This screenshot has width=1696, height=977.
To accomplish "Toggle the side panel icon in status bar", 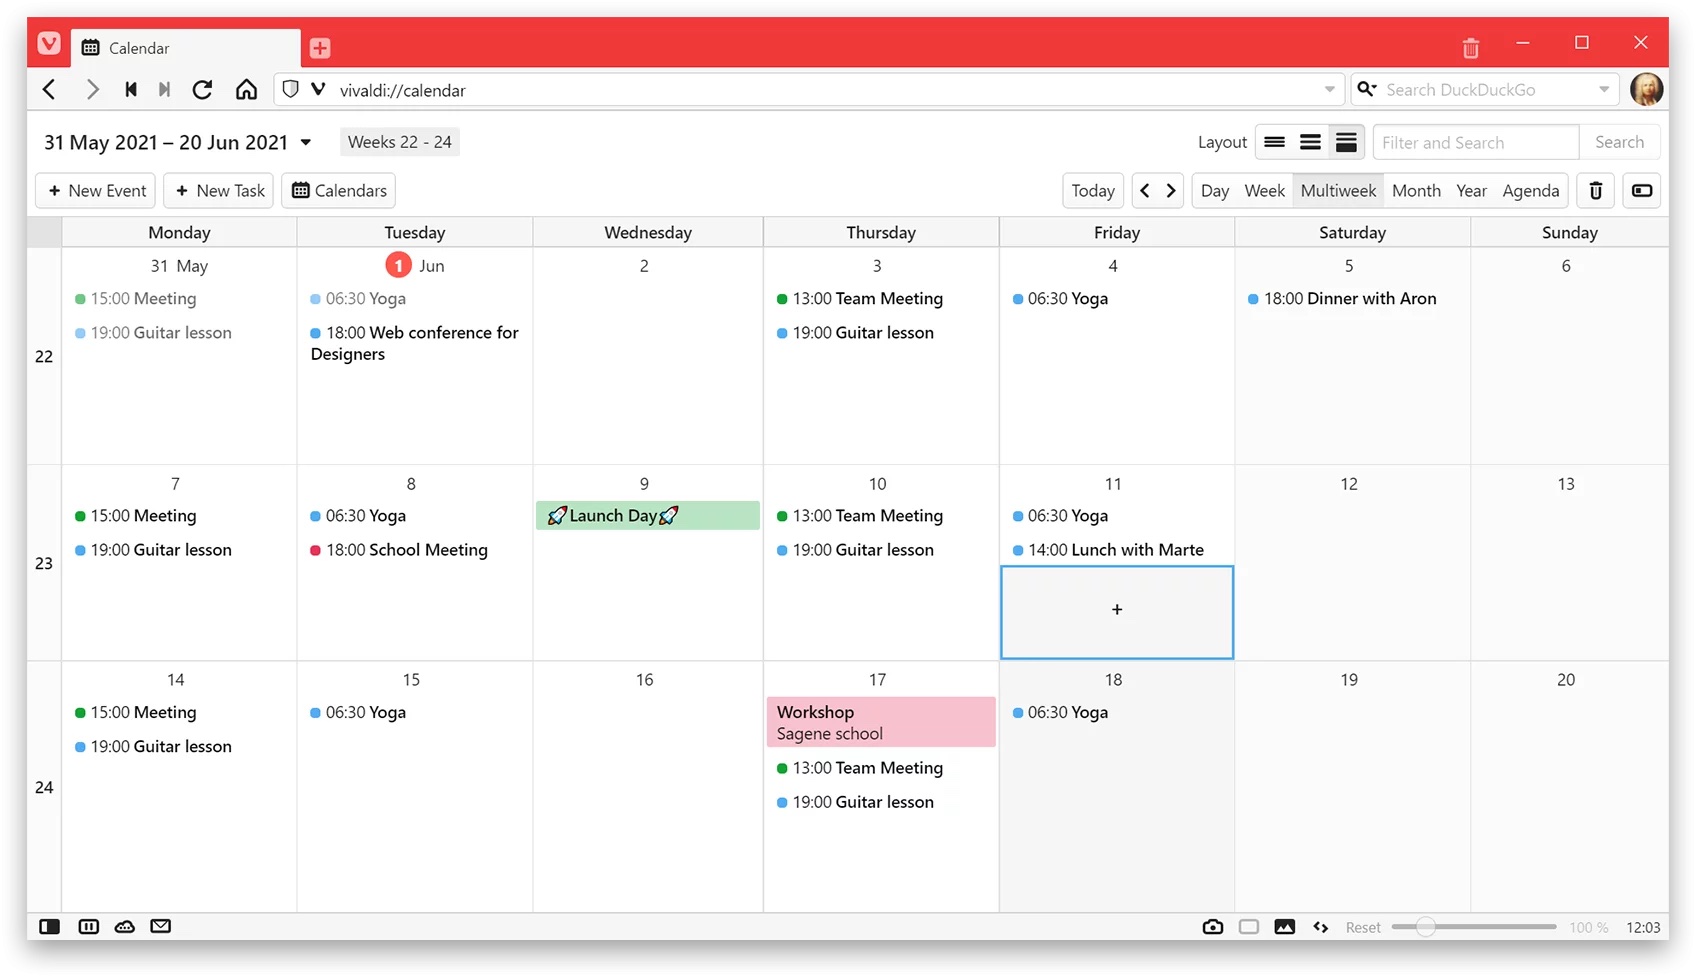I will (49, 927).
